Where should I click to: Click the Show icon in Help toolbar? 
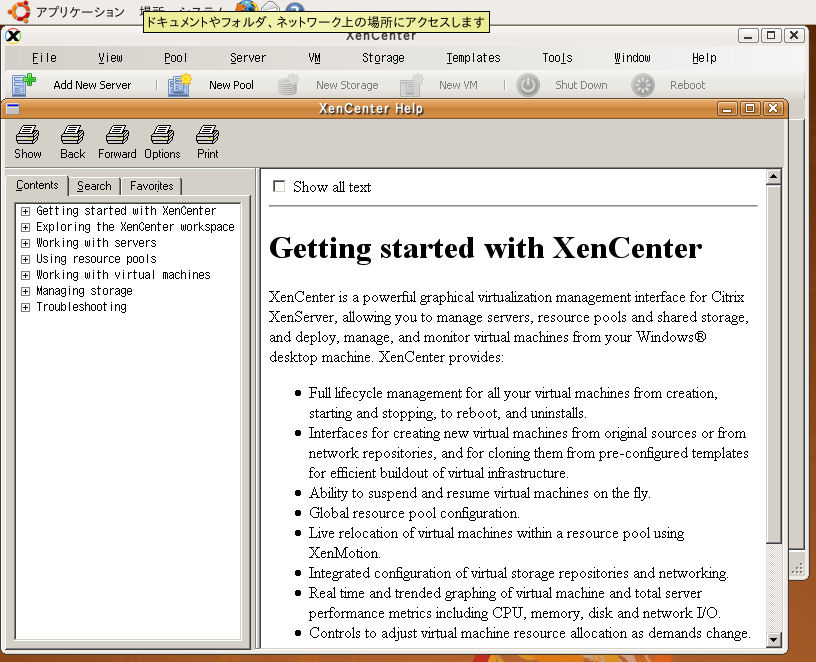(27, 135)
